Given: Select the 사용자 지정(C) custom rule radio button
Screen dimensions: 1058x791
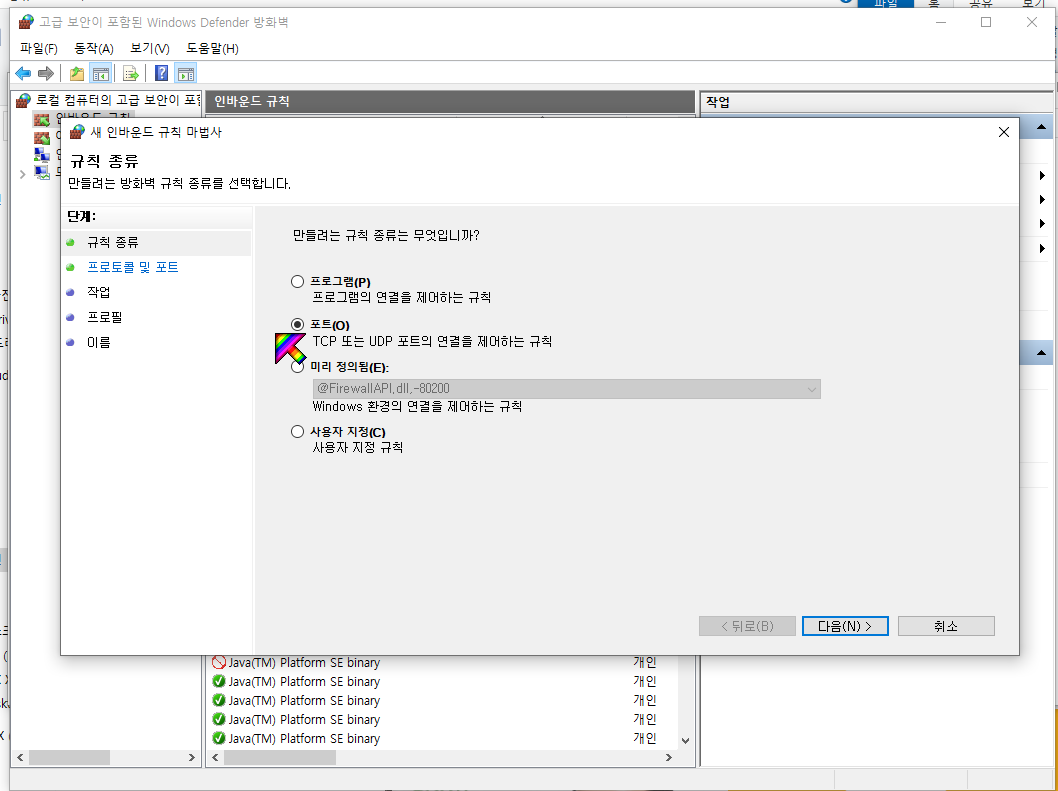Looking at the screenshot, I should pos(298,431).
